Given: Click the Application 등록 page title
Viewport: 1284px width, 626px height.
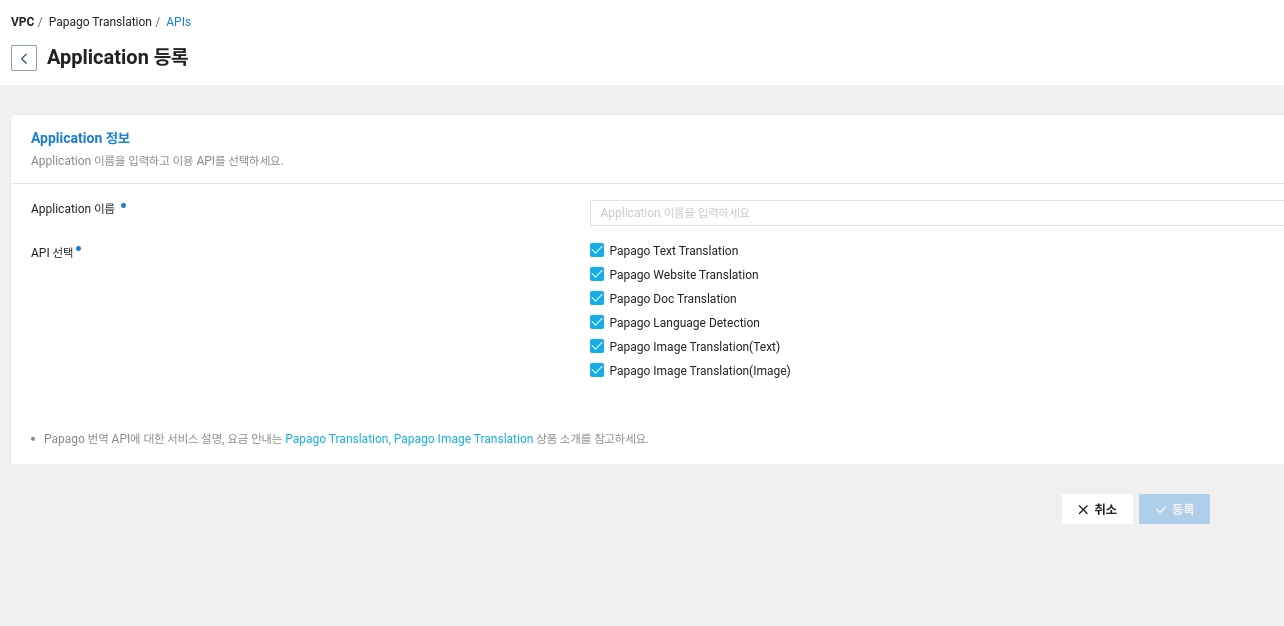Looking at the screenshot, I should point(117,57).
